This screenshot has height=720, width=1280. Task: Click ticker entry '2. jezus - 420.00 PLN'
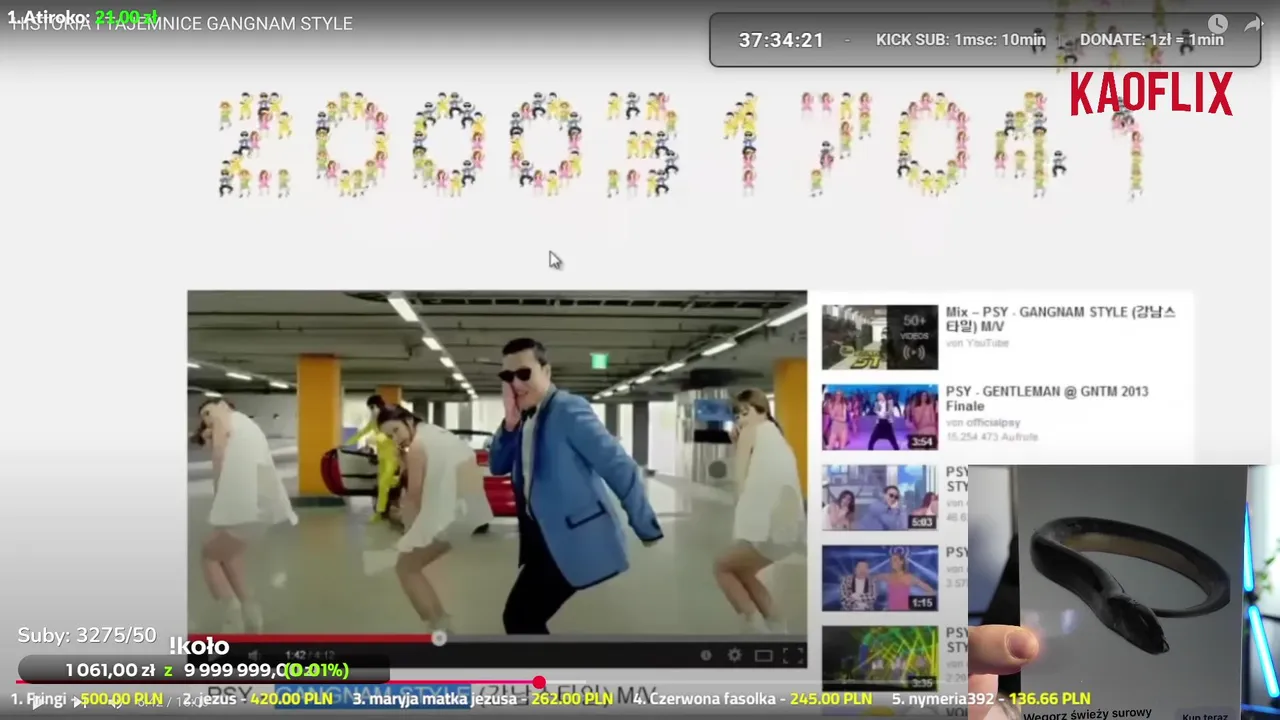click(257, 699)
